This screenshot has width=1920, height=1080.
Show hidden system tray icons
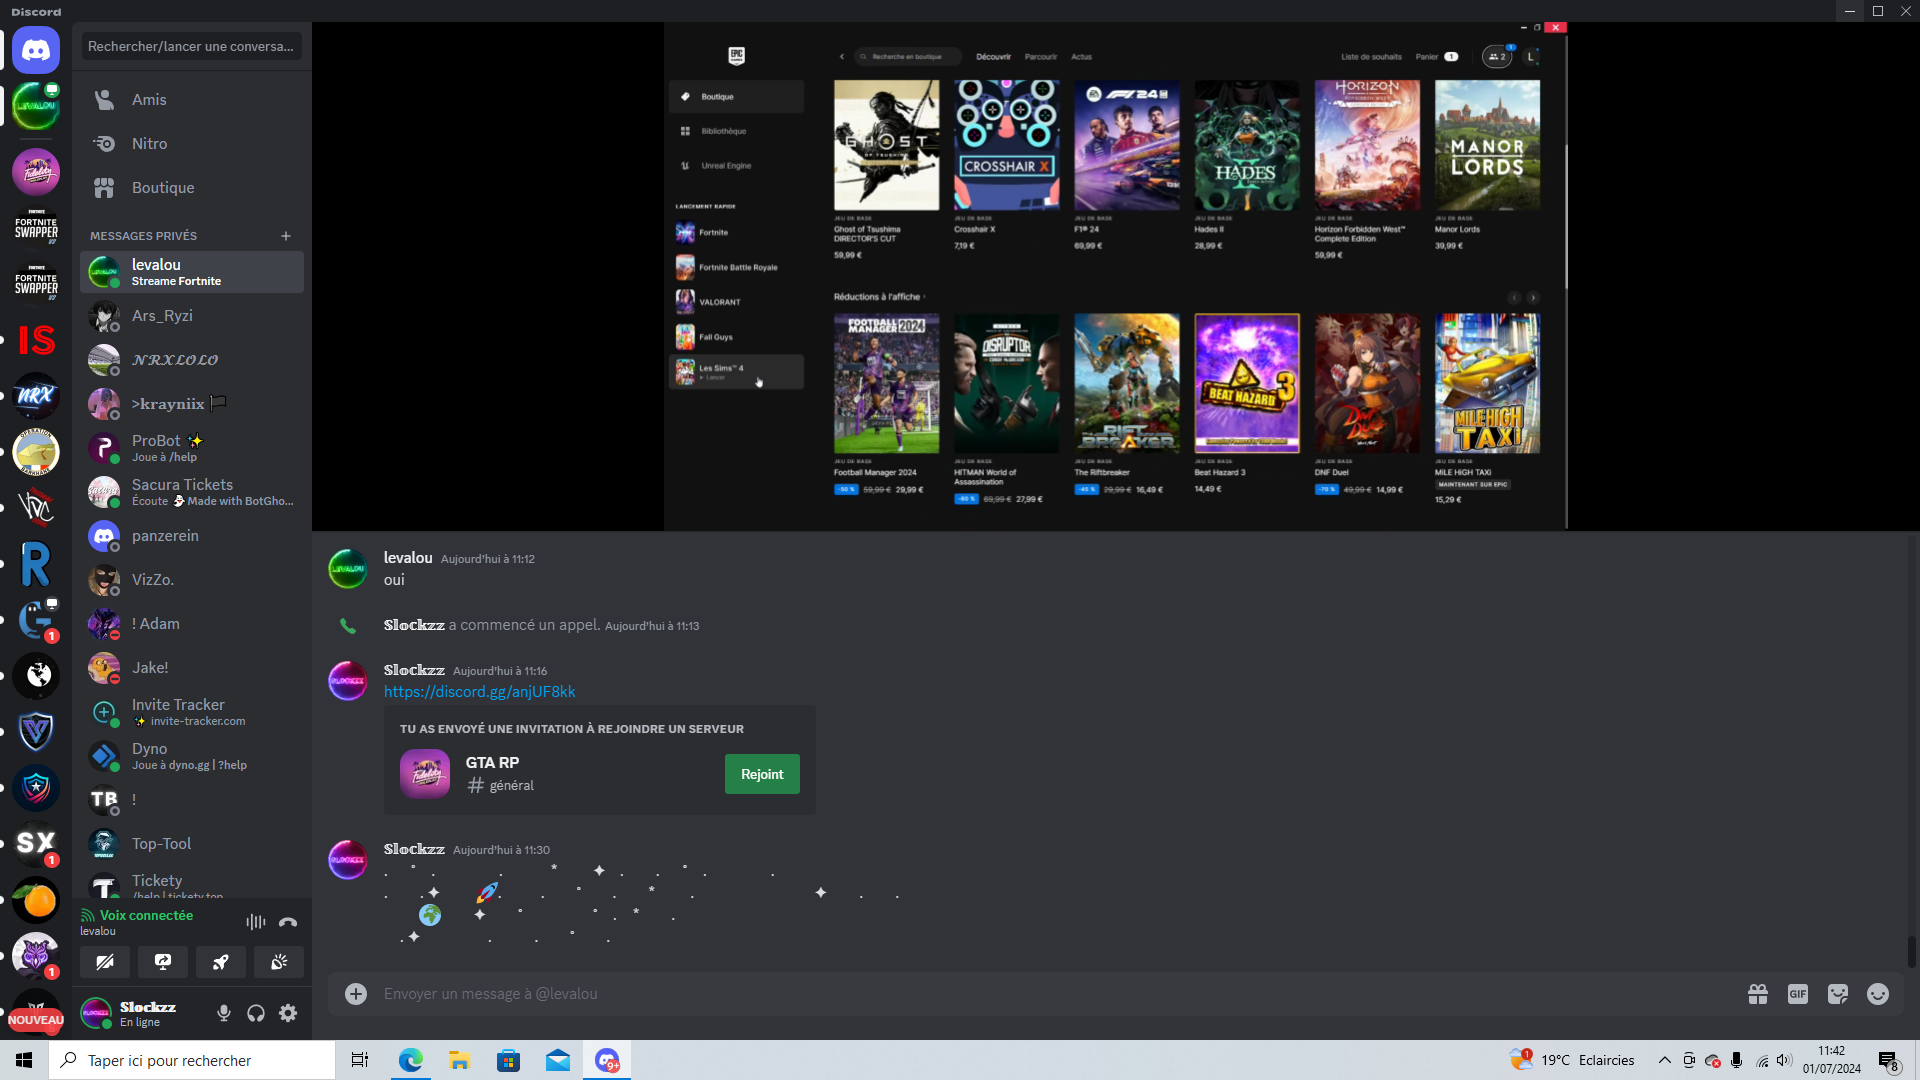[1664, 1060]
